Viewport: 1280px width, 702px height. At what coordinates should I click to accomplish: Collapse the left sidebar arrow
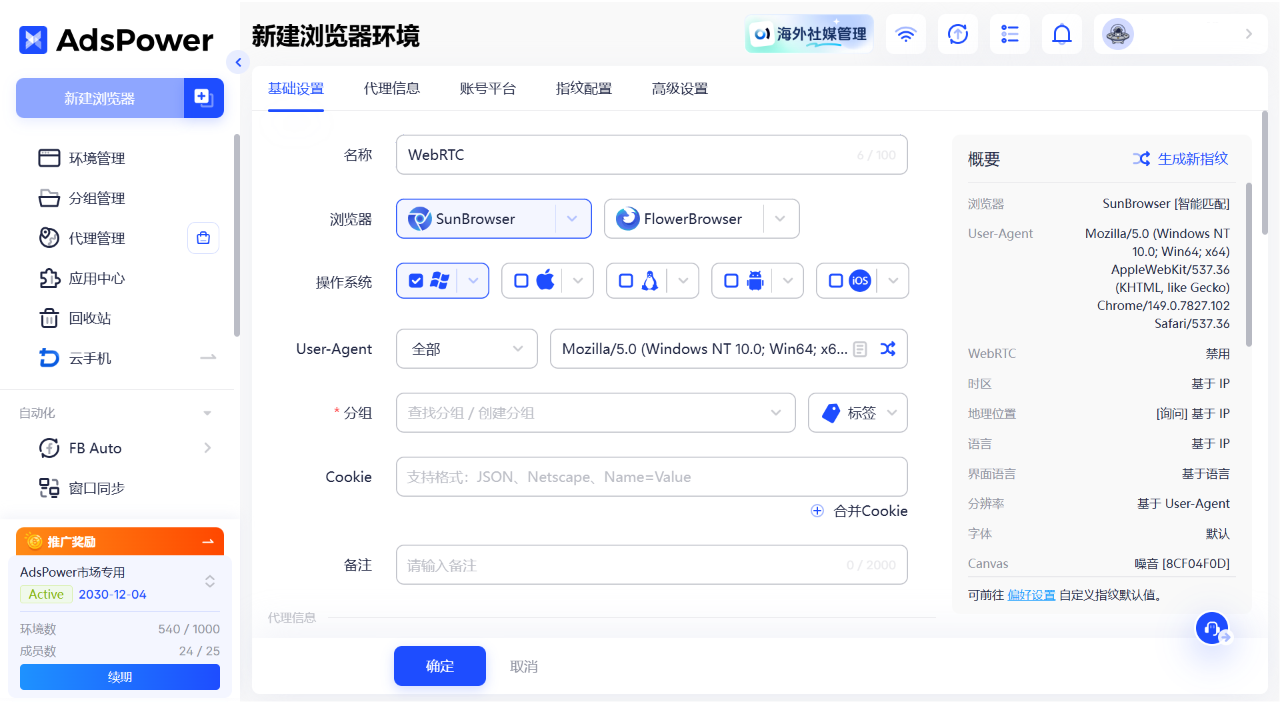pos(238,62)
